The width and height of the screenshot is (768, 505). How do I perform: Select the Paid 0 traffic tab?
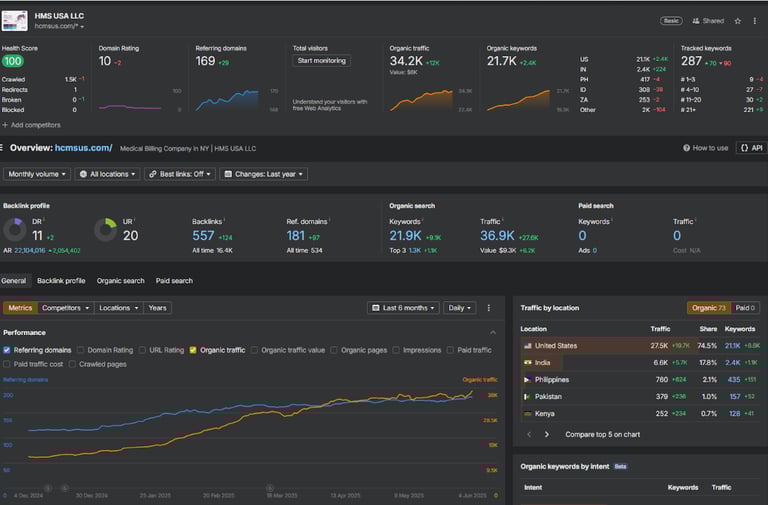tap(742, 308)
